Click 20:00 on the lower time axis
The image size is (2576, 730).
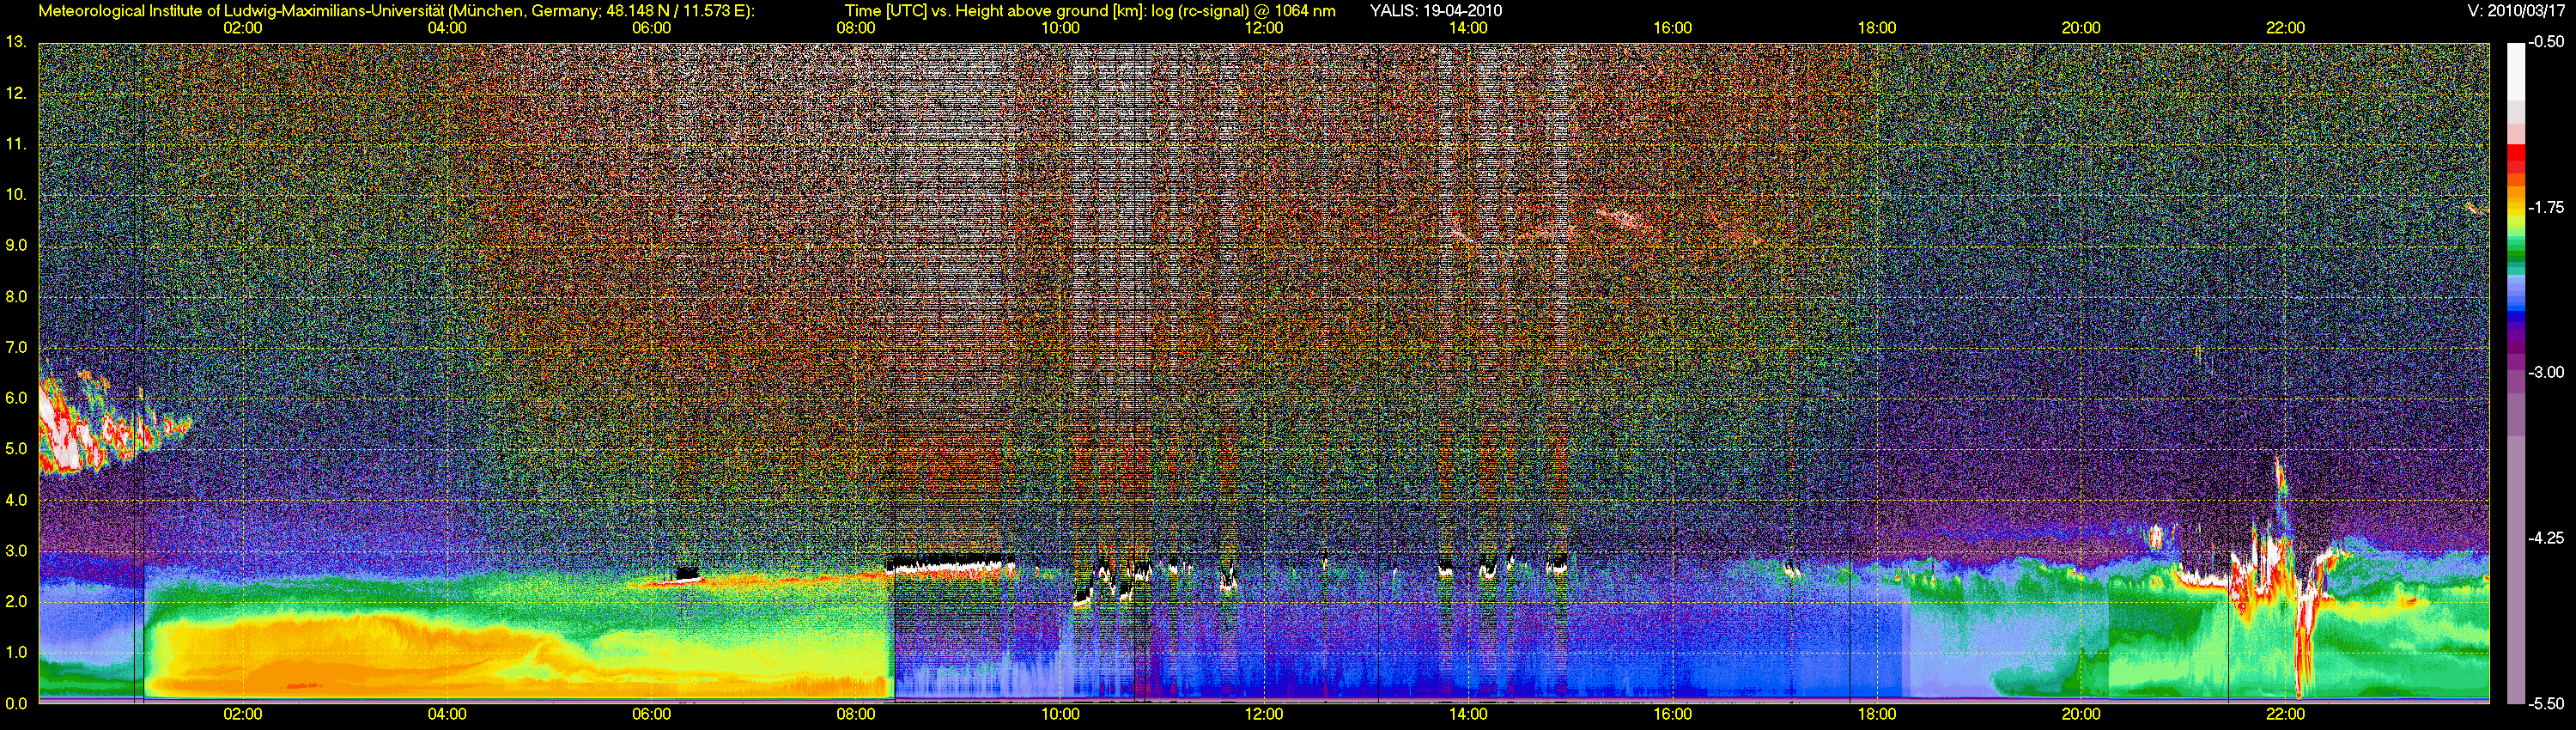point(2081,714)
